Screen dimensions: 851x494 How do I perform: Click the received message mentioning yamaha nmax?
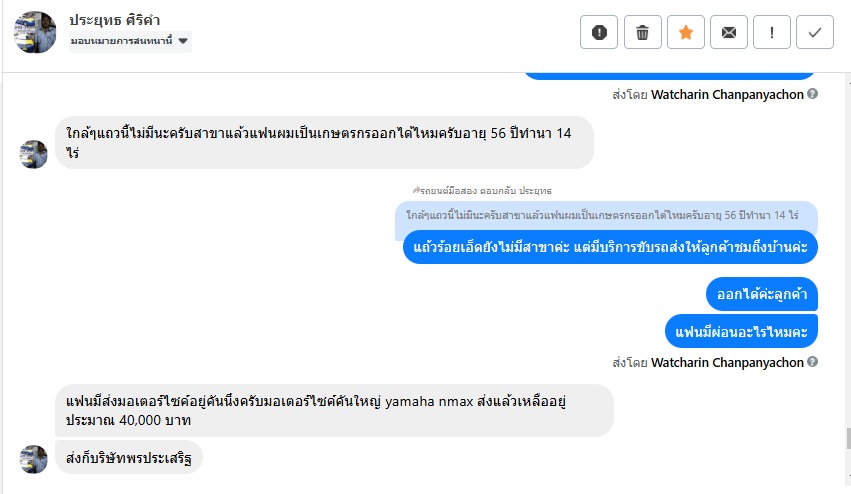coord(333,410)
